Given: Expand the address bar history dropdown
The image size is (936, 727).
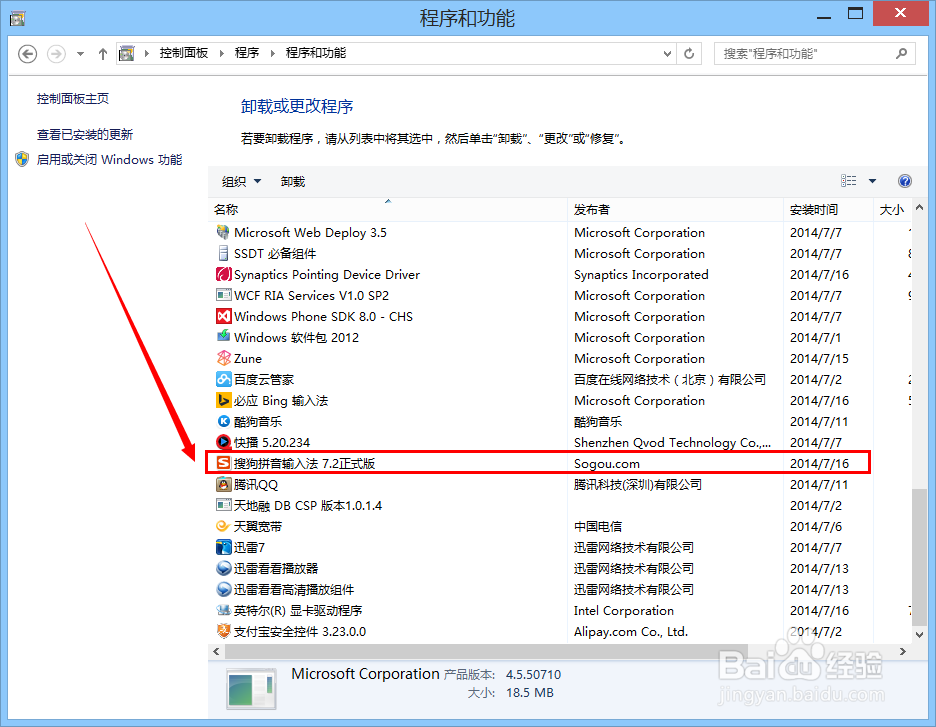Looking at the screenshot, I should pos(667,54).
